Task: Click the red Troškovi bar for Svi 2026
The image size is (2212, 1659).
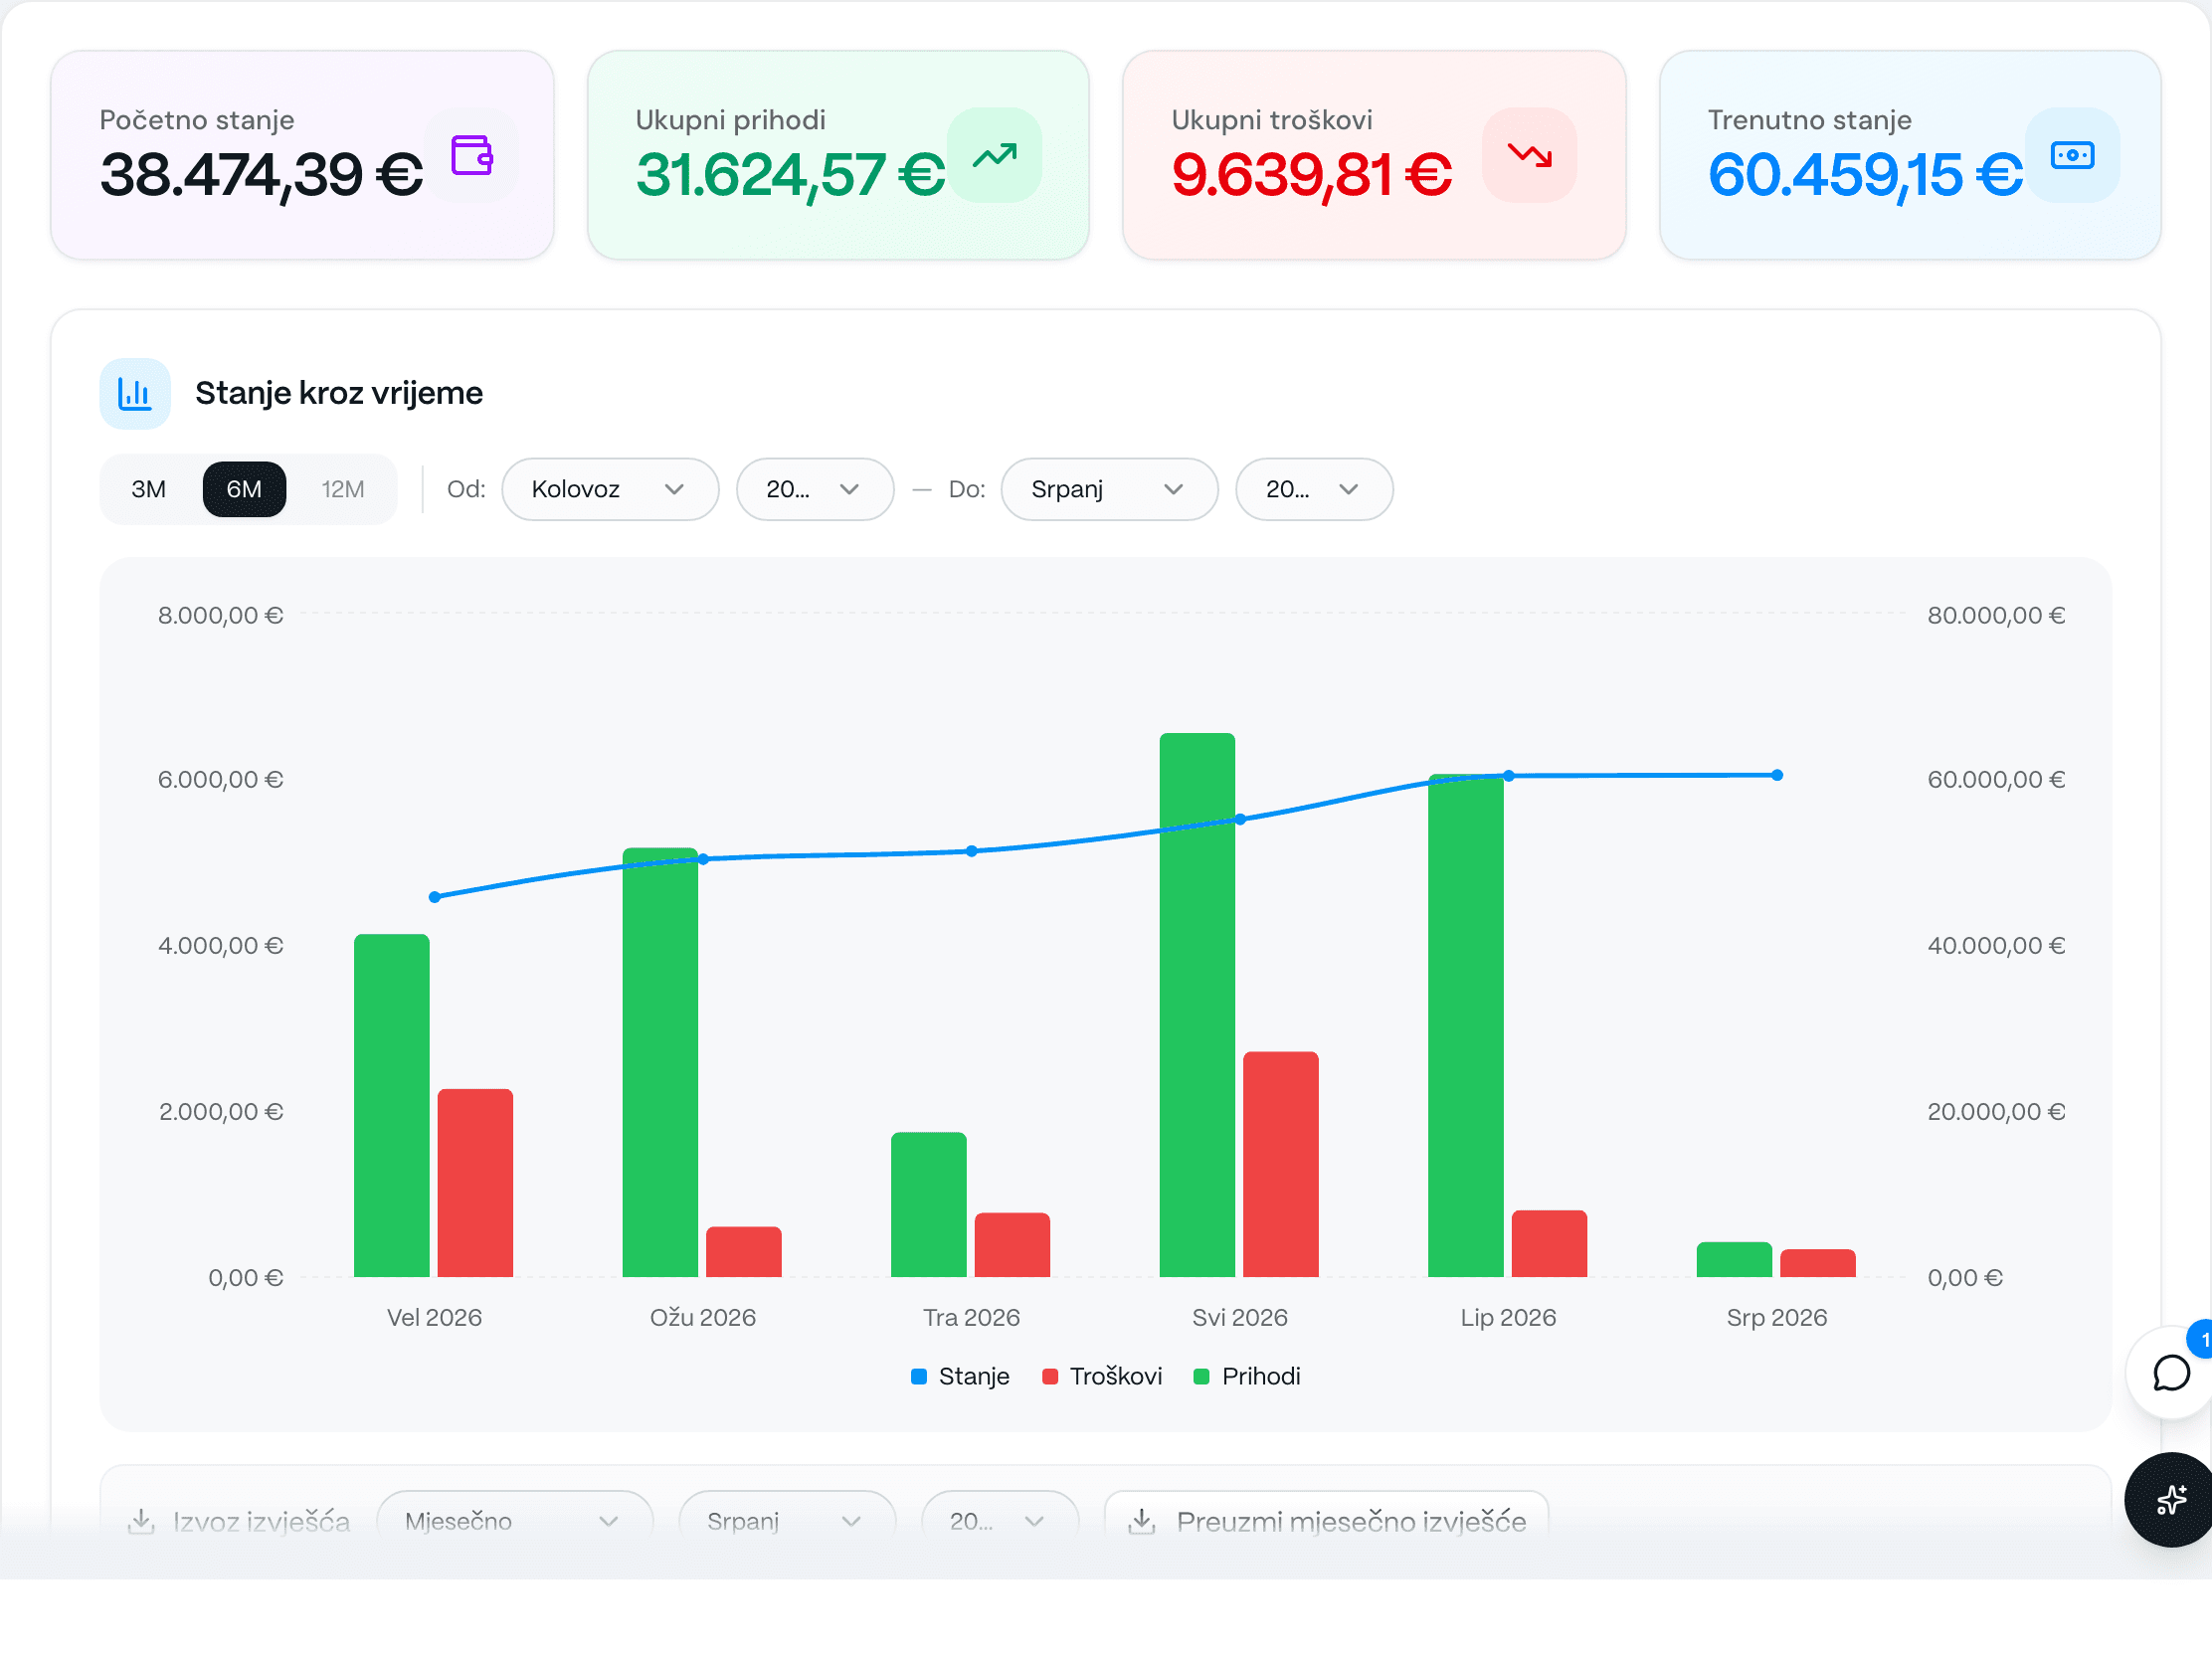Action: coord(1281,1164)
